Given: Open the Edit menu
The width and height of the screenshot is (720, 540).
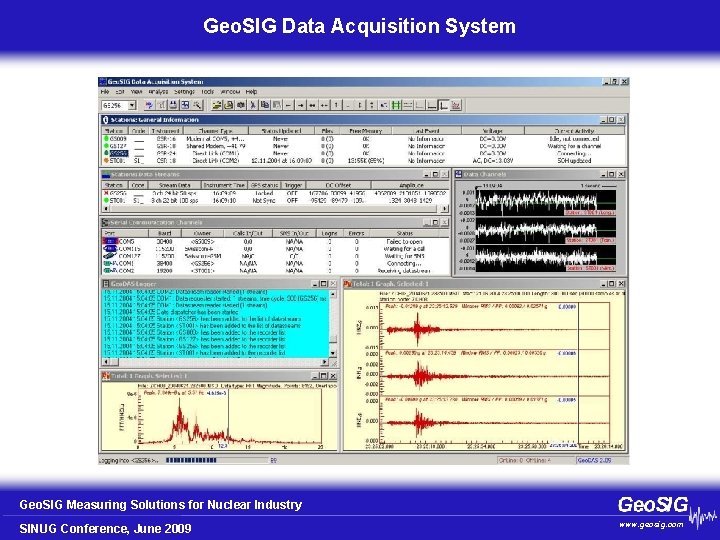Looking at the screenshot, I should (120, 92).
